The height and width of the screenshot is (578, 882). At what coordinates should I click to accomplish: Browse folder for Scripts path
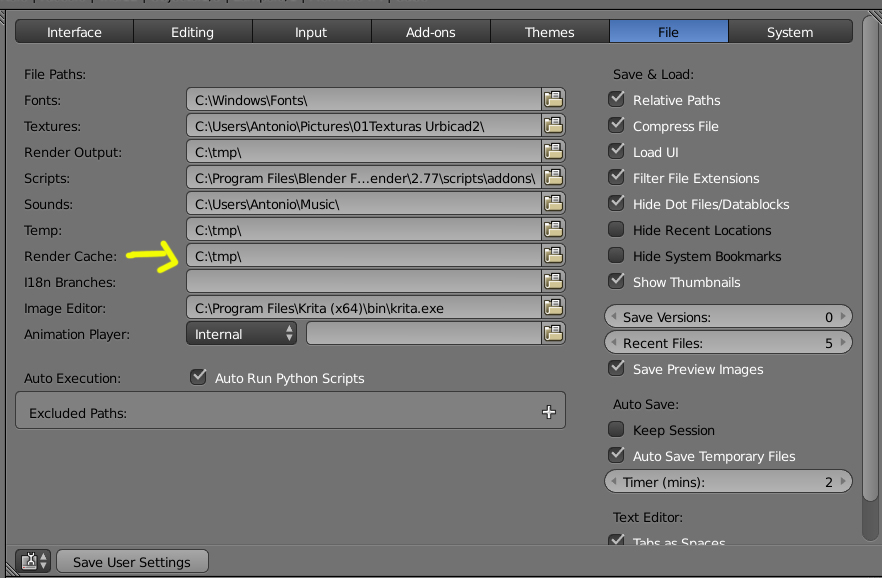(553, 178)
